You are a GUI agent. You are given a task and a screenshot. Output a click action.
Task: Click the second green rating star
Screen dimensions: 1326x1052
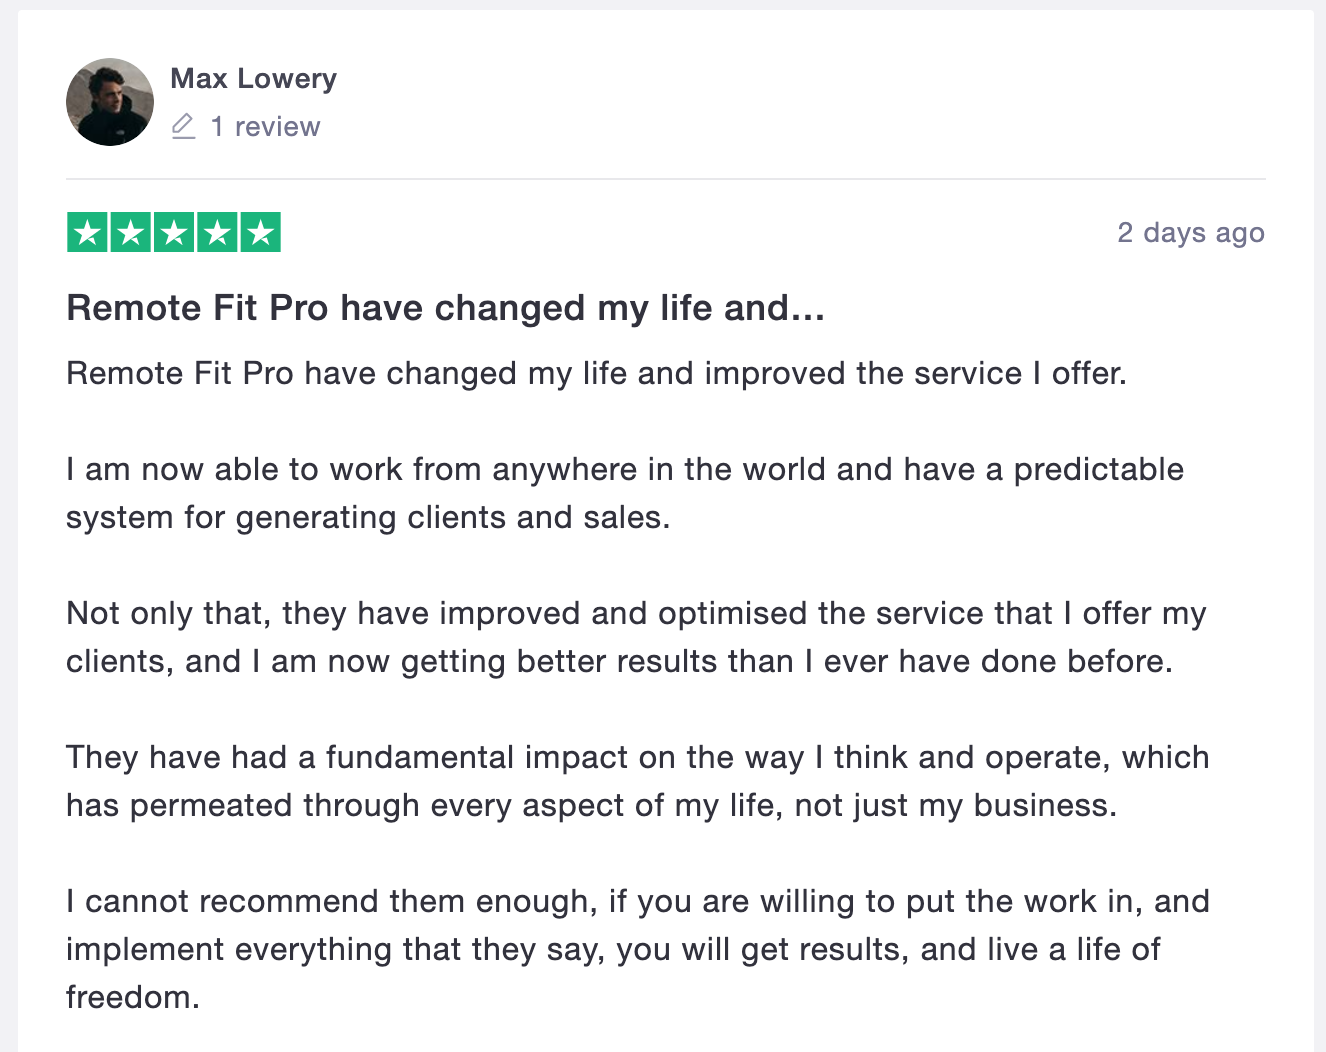[130, 233]
